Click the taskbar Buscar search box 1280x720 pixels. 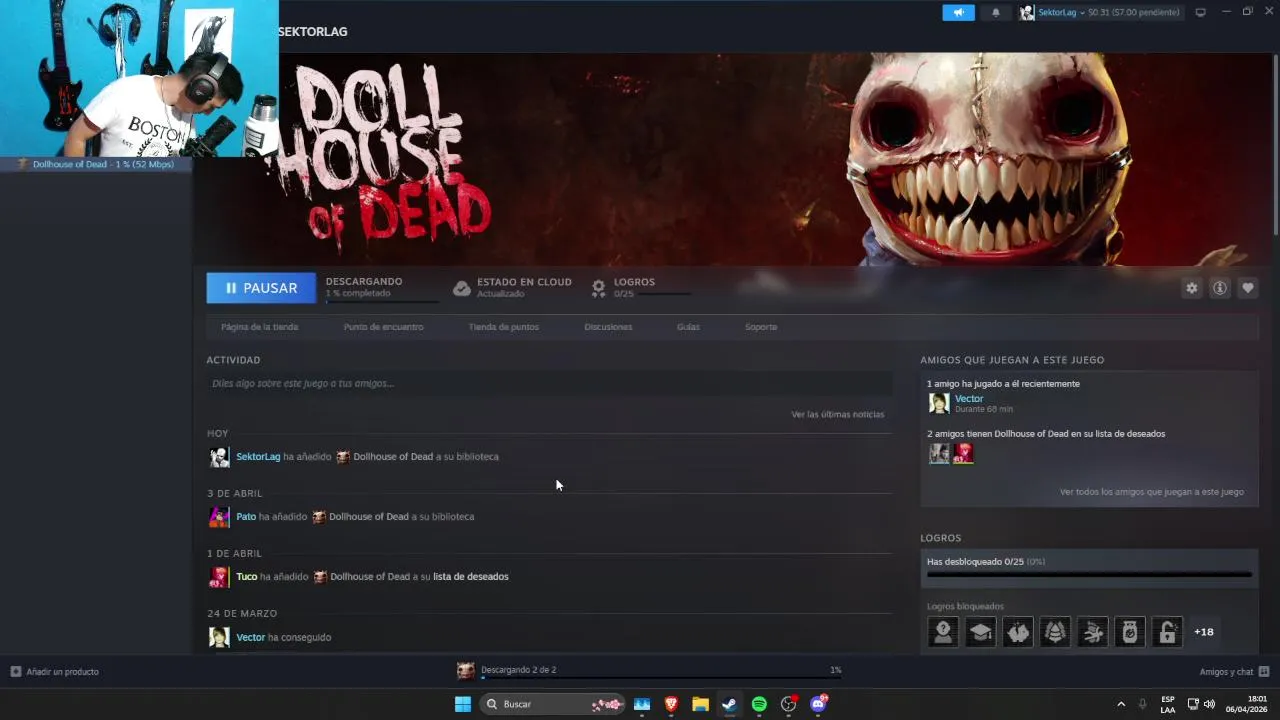point(552,704)
